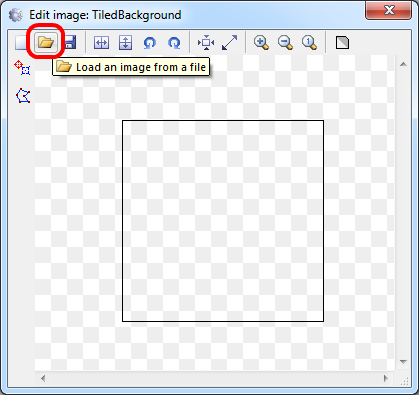Click the horizontal scrollbar left arrow
This screenshot has height=395, width=419.
43,378
